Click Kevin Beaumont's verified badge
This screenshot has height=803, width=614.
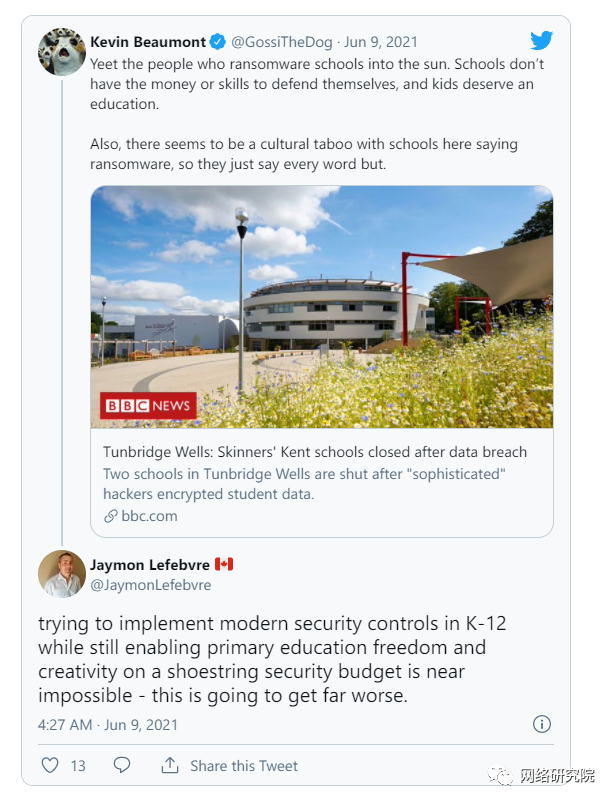pyautogui.click(x=217, y=42)
